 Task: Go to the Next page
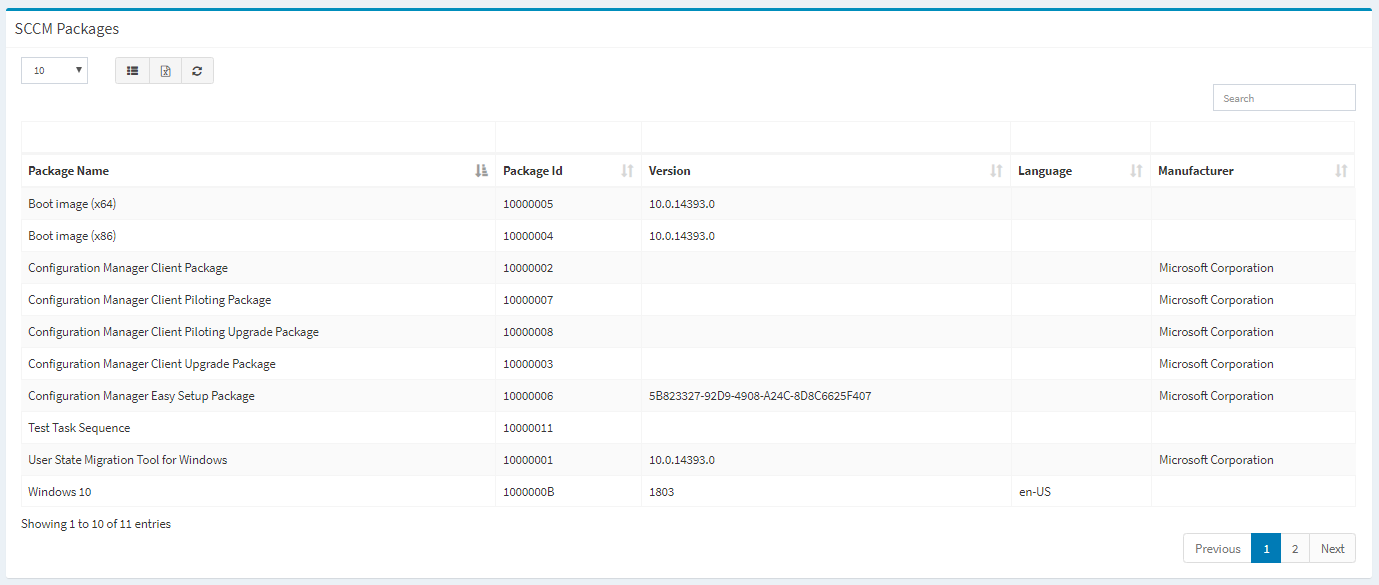[x=1332, y=548]
